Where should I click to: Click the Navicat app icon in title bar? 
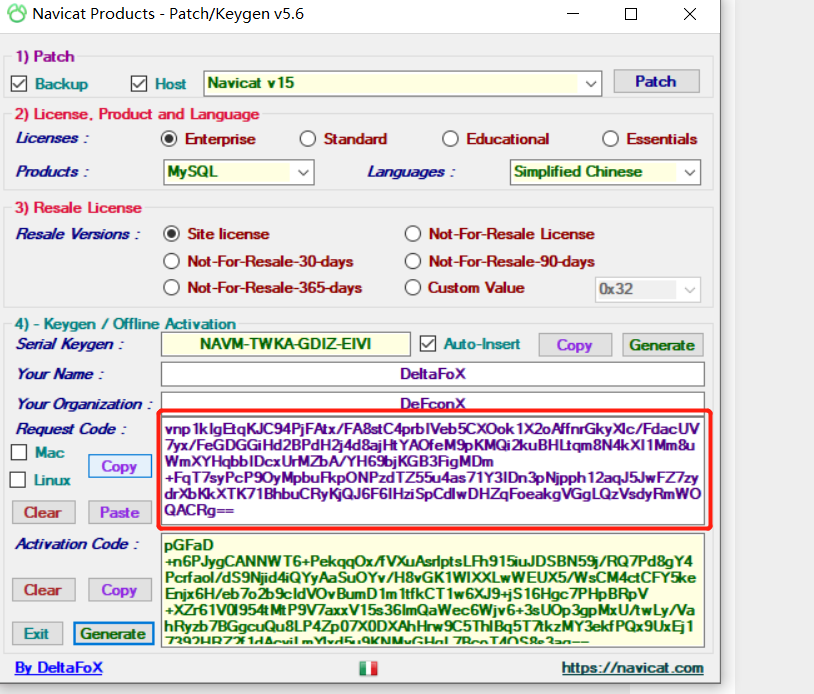point(17,13)
